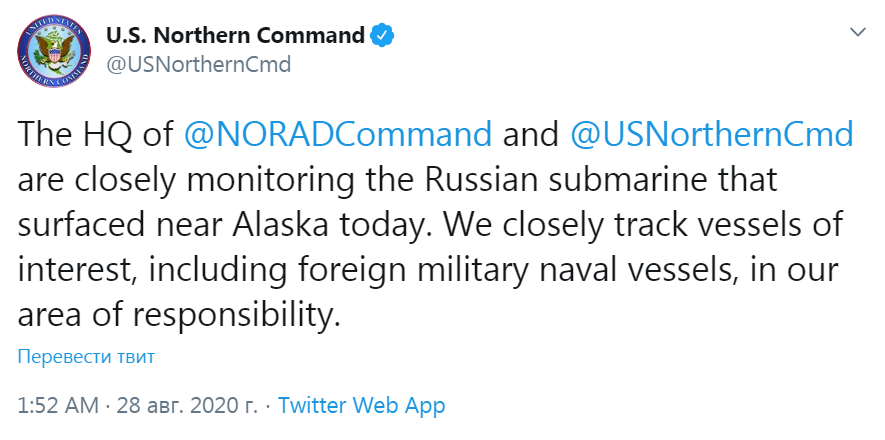The height and width of the screenshot is (440, 885).
Task: Click the "Перевести твит" translate link
Action: (86, 357)
